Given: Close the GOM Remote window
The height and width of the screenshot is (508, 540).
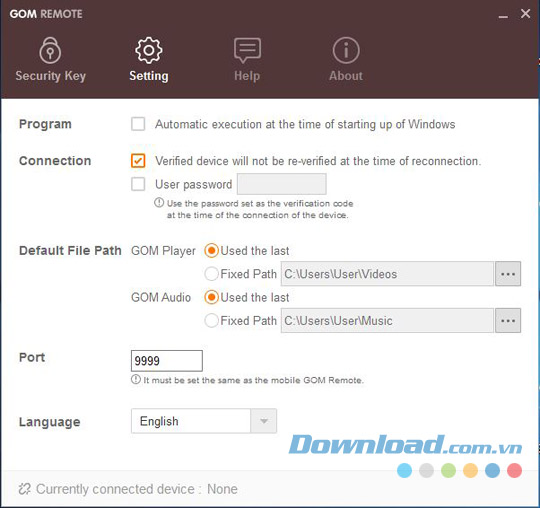Looking at the screenshot, I should coord(525,14).
